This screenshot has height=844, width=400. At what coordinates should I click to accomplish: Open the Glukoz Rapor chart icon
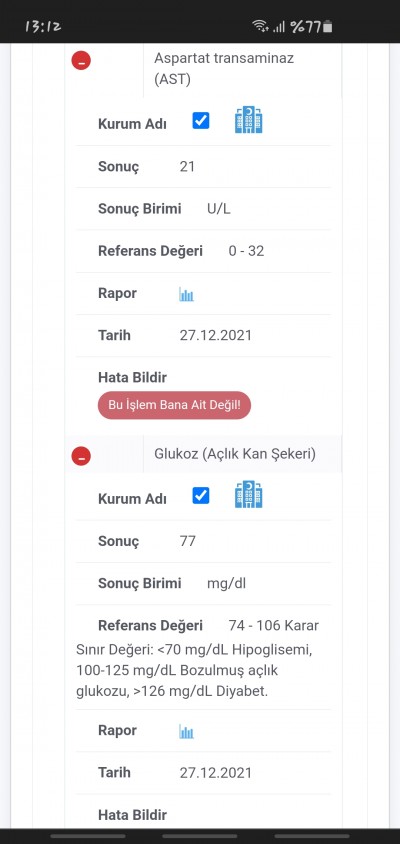click(x=186, y=731)
